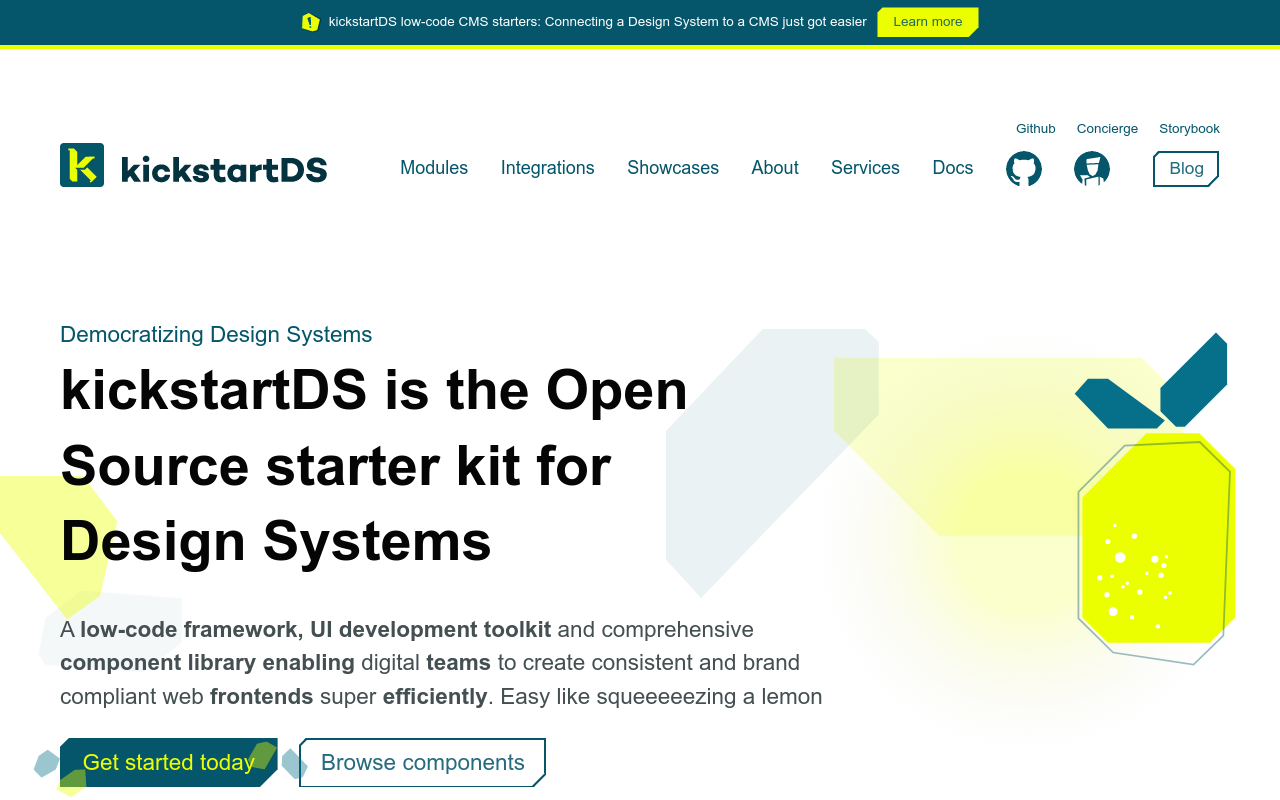Click the kickstartDS logo in header

click(194, 165)
